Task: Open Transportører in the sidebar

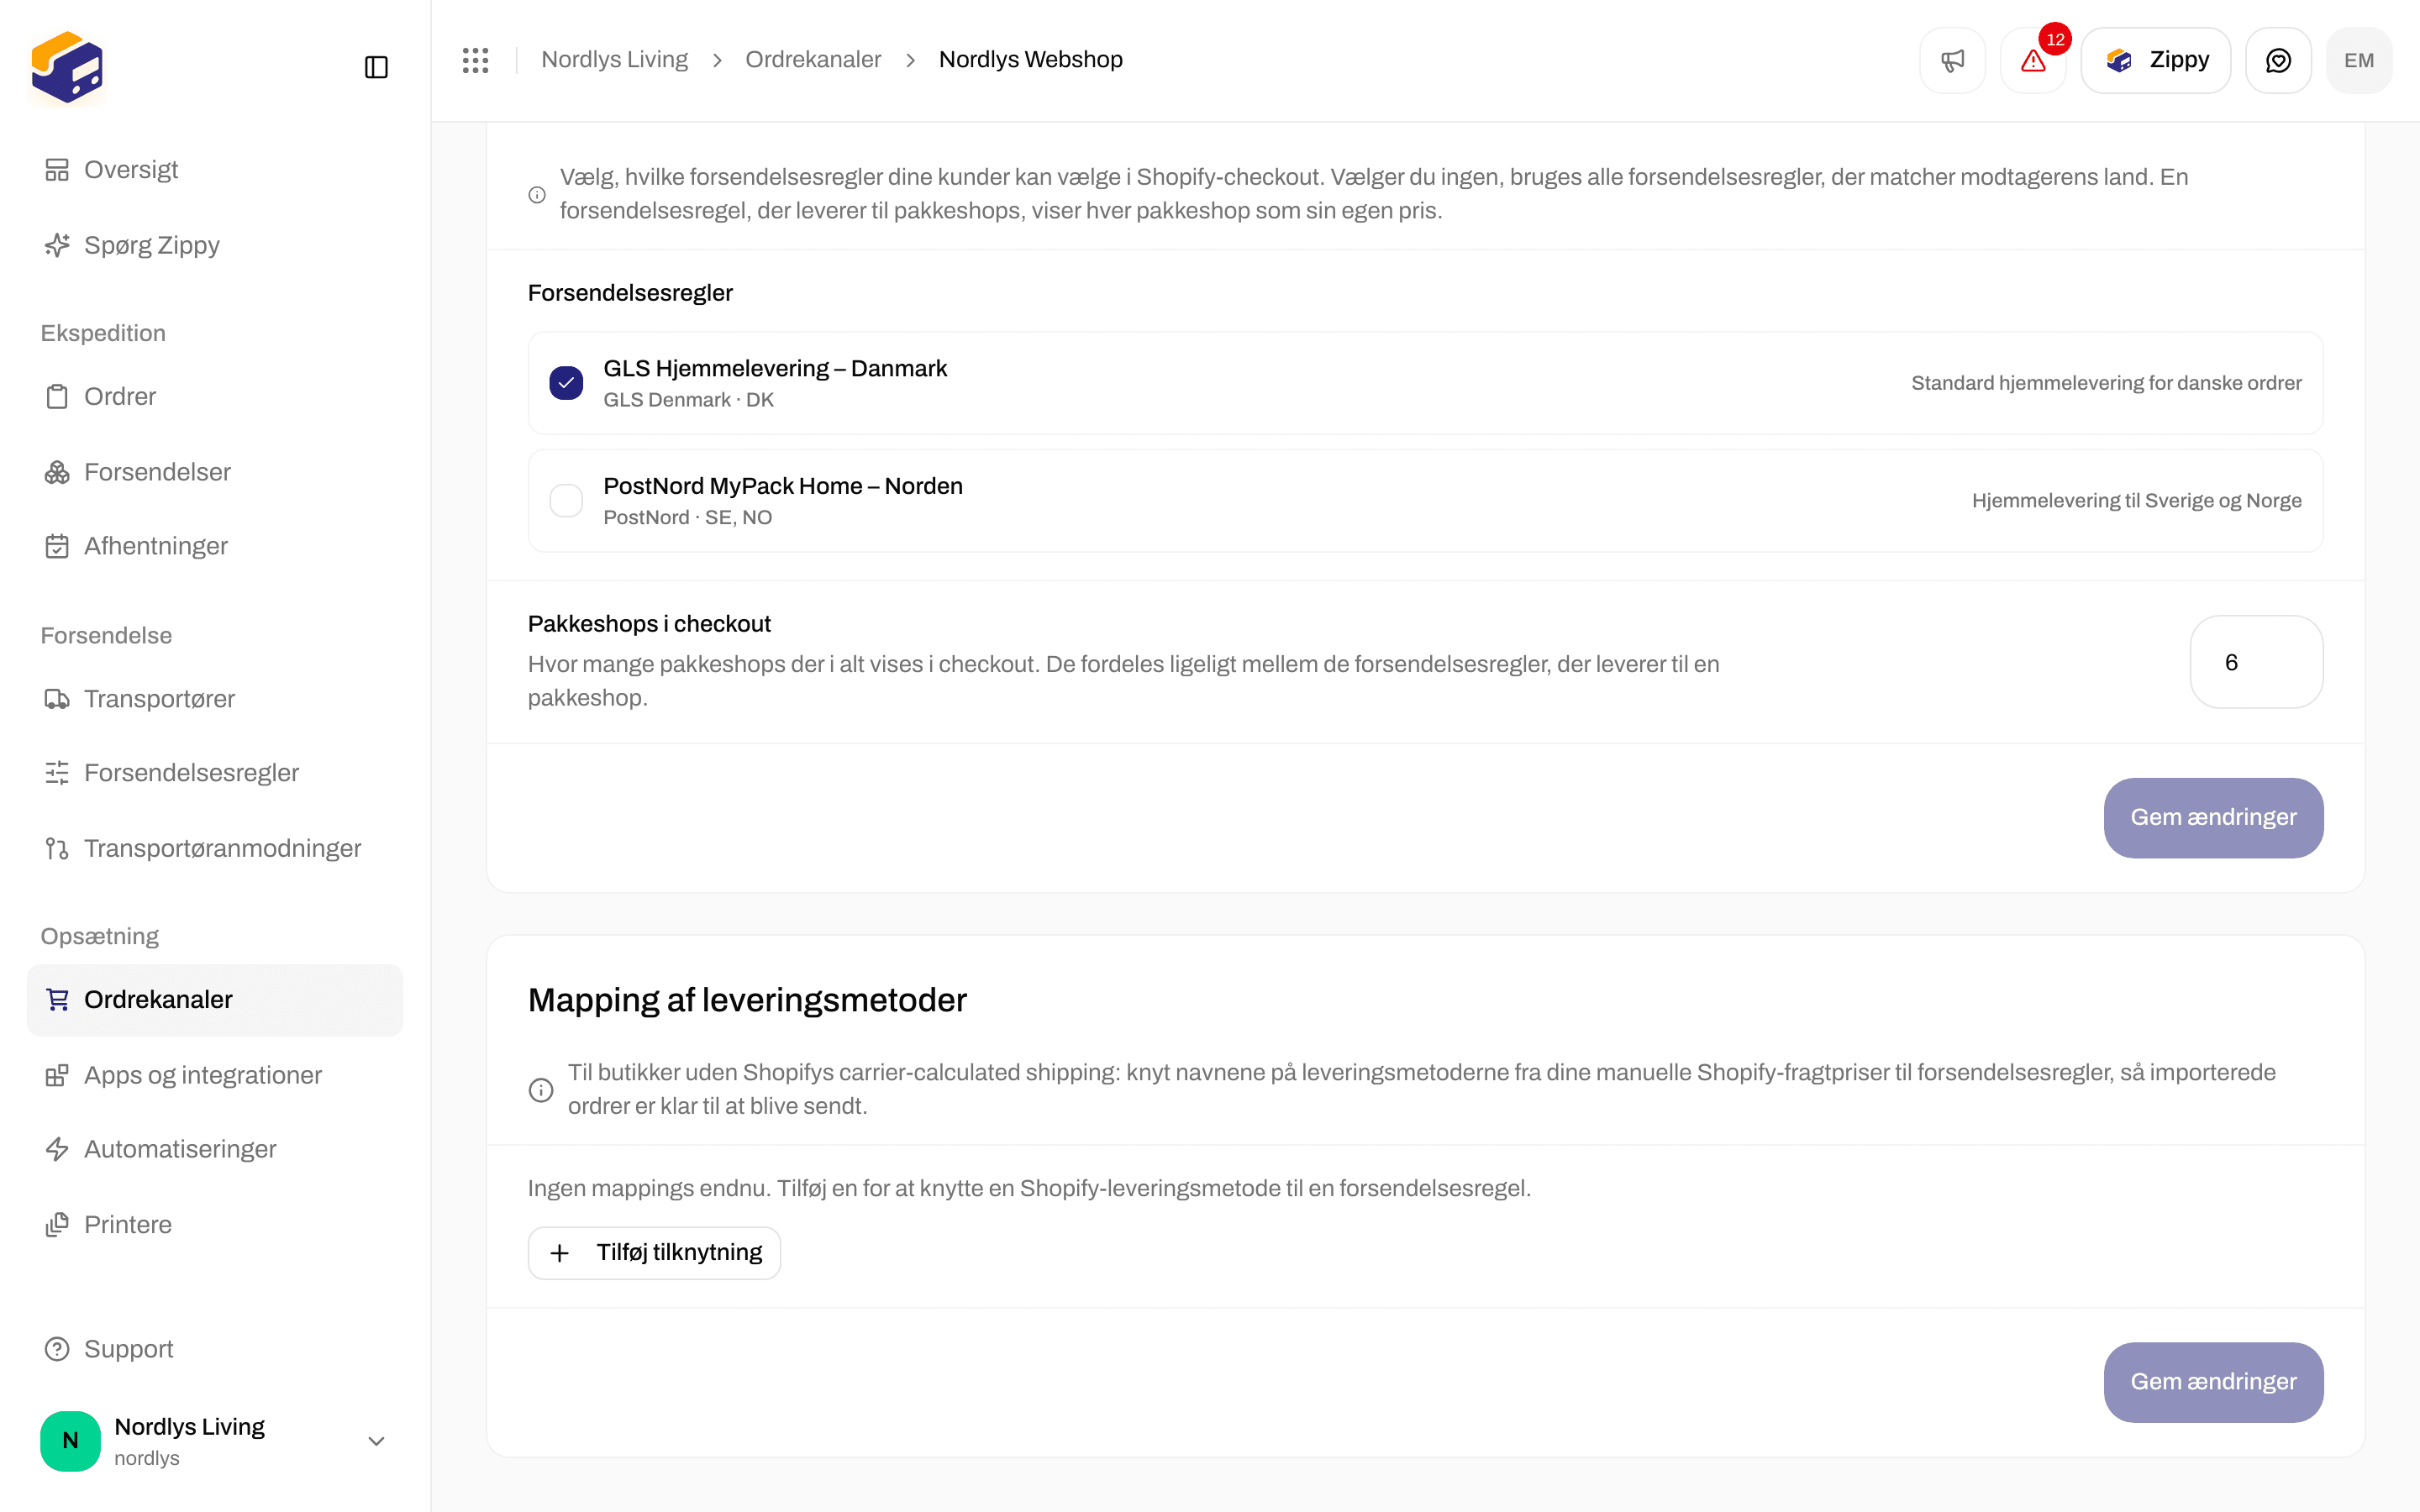Action: pyautogui.click(x=215, y=699)
